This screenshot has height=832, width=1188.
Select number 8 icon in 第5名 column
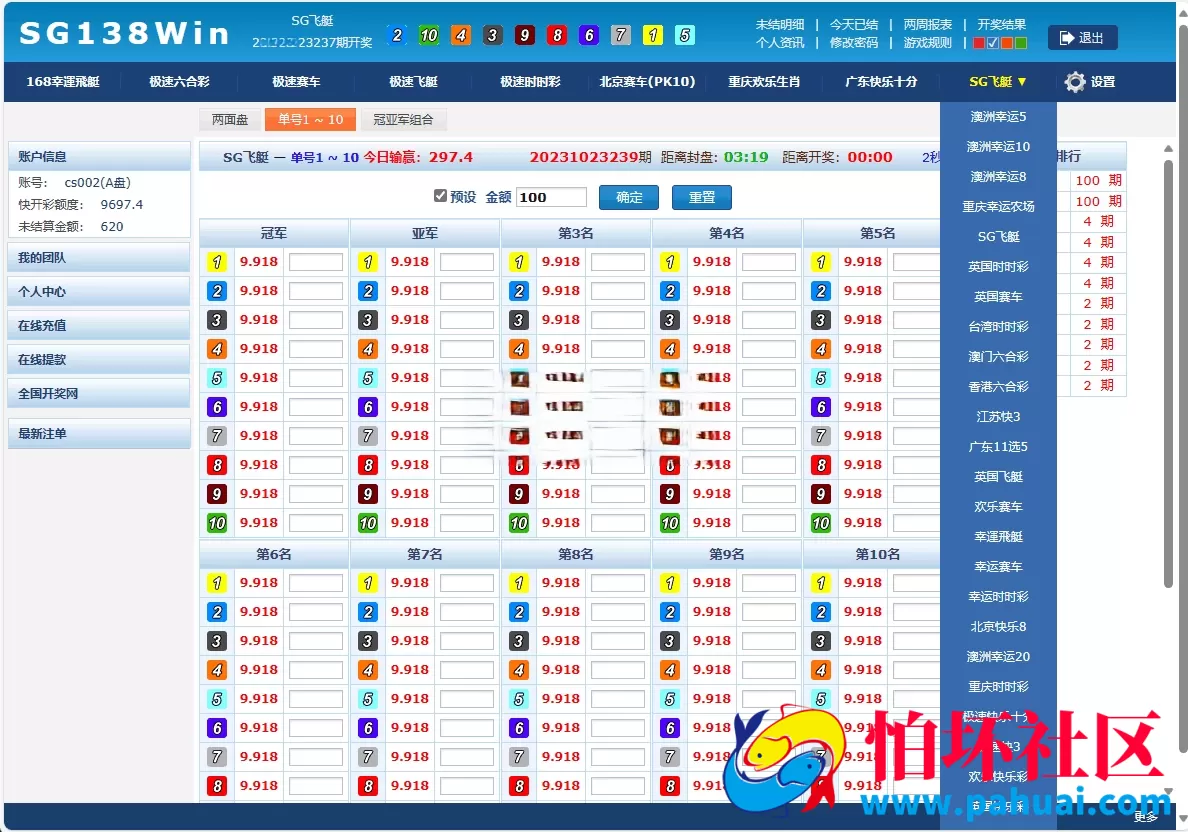821,465
